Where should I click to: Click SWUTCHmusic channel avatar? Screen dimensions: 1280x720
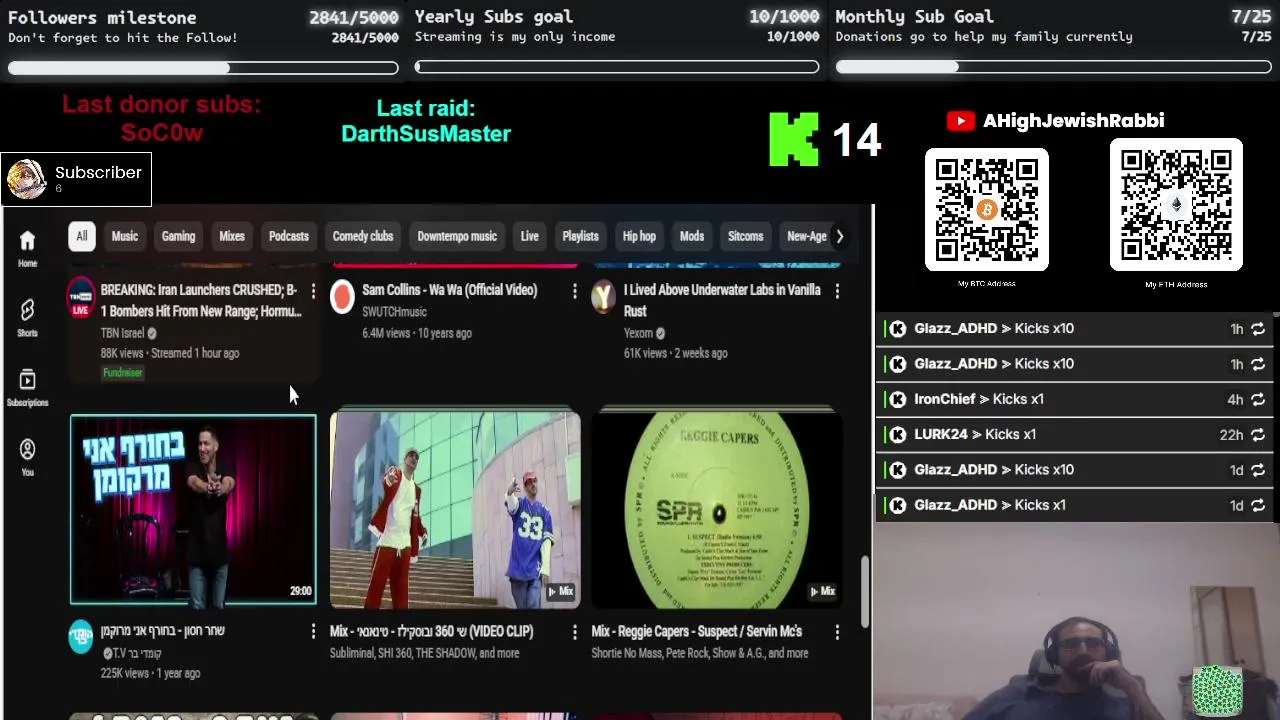click(342, 297)
